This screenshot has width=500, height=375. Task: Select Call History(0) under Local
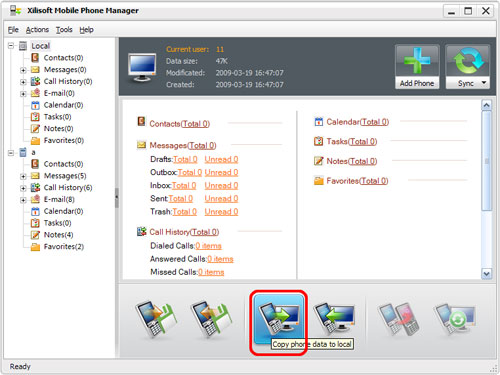[68, 81]
